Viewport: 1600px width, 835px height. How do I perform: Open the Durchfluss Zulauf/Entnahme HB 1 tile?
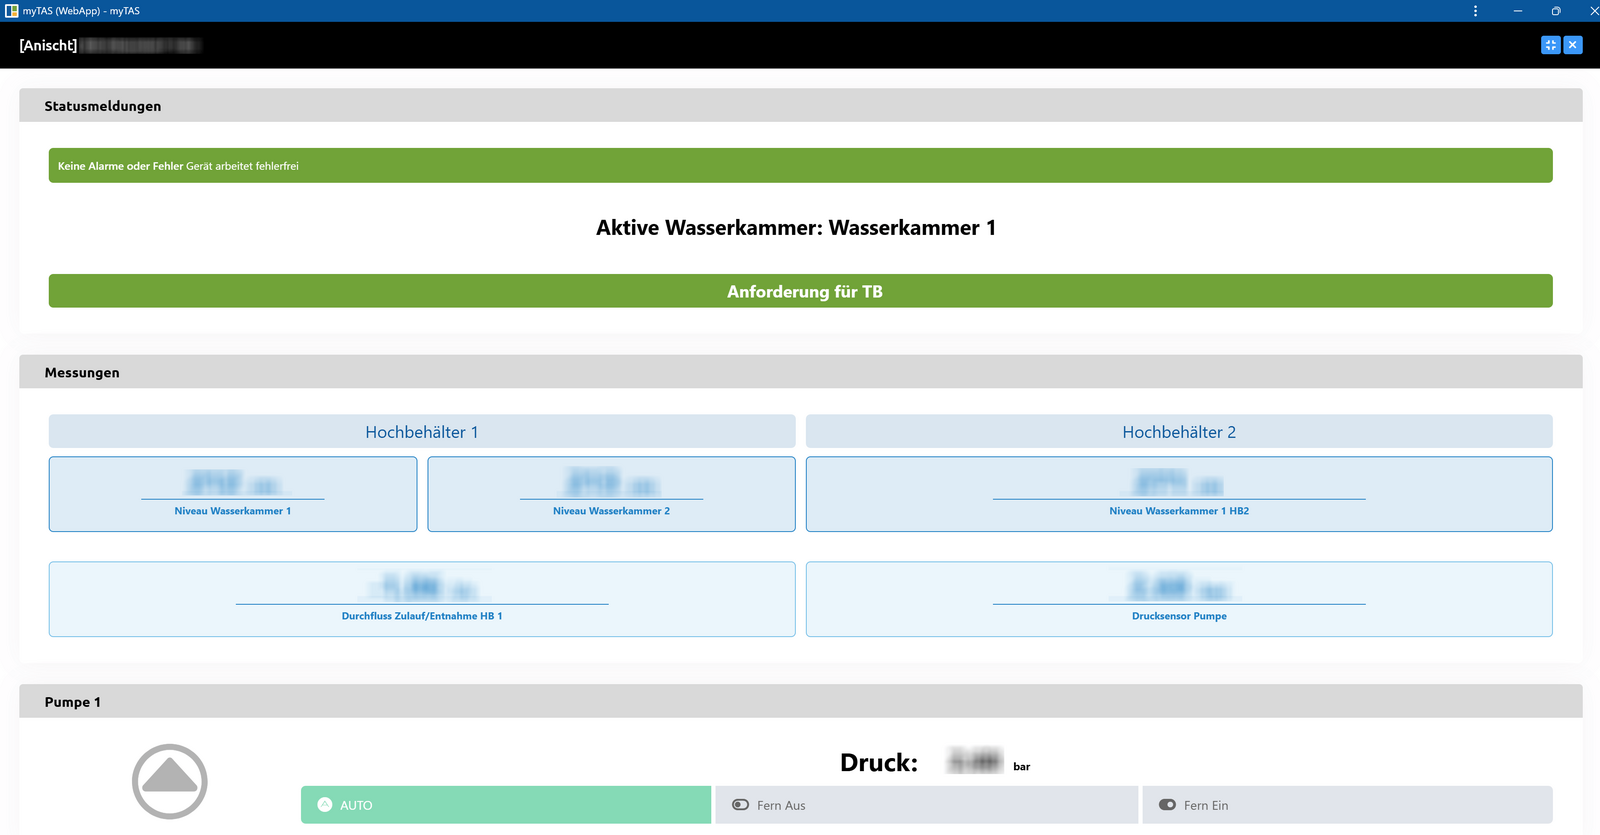[422, 599]
